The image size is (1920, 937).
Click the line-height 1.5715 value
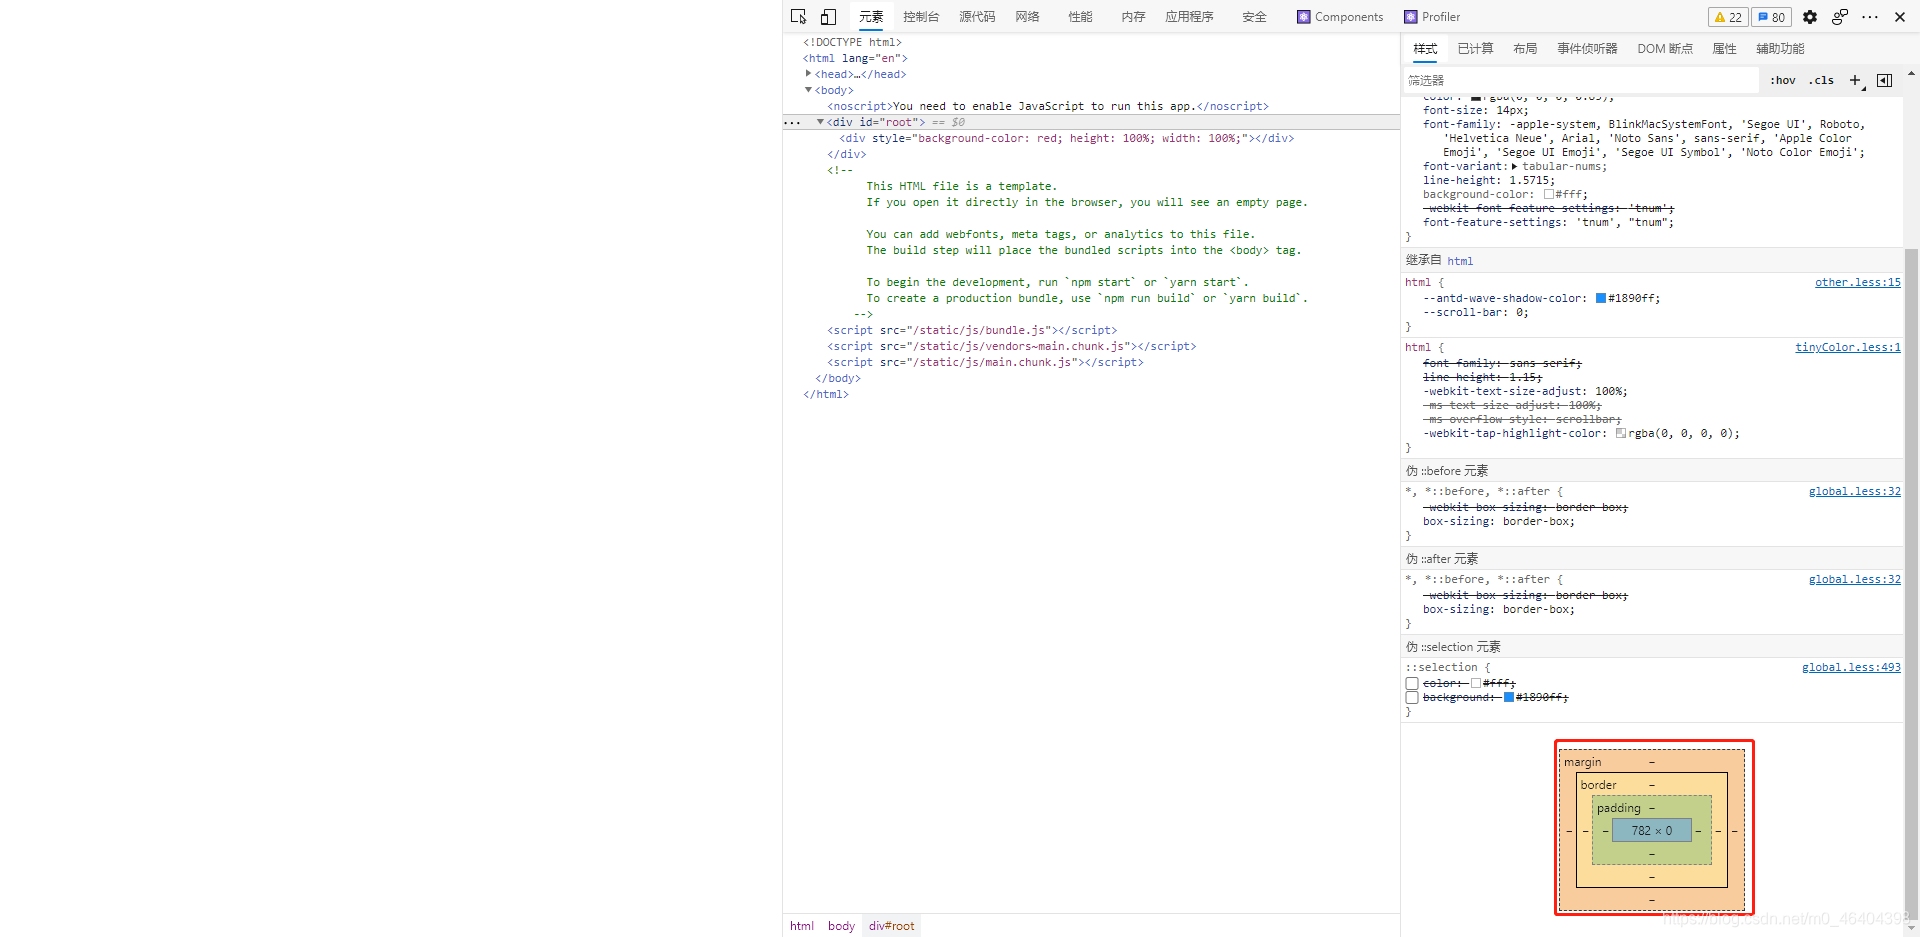click(x=1529, y=181)
